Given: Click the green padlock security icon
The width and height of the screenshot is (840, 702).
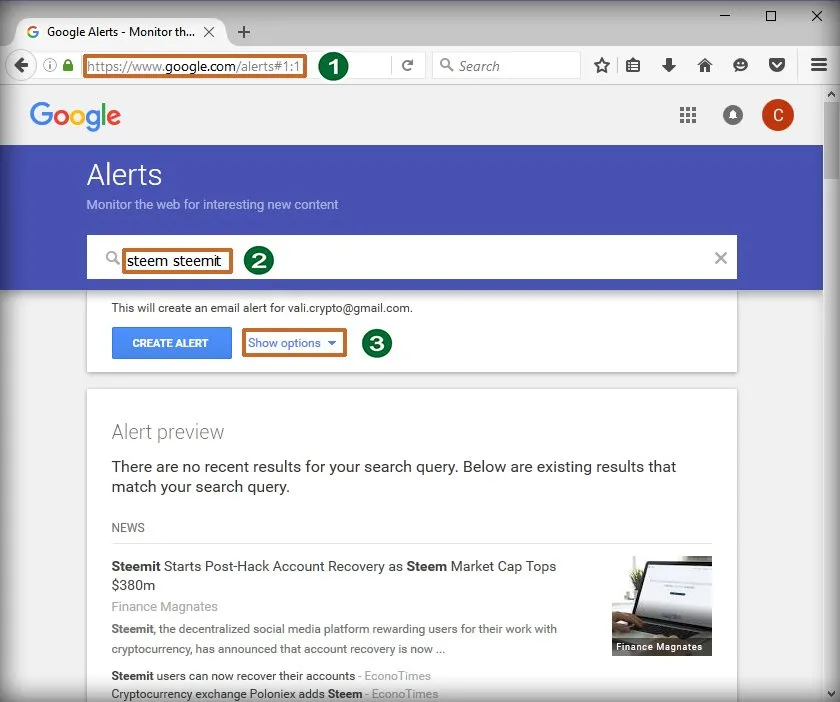Looking at the screenshot, I should 68,65.
